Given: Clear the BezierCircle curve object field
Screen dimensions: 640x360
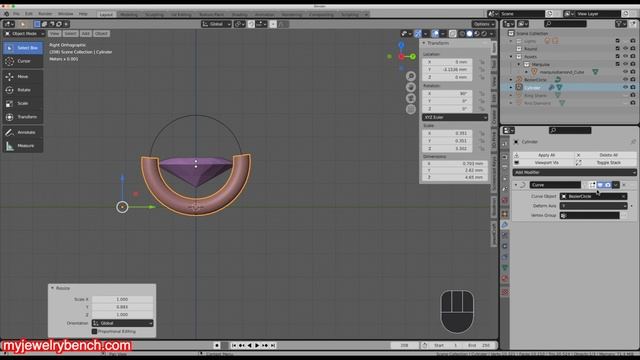Looking at the screenshot, I should click(x=624, y=196).
